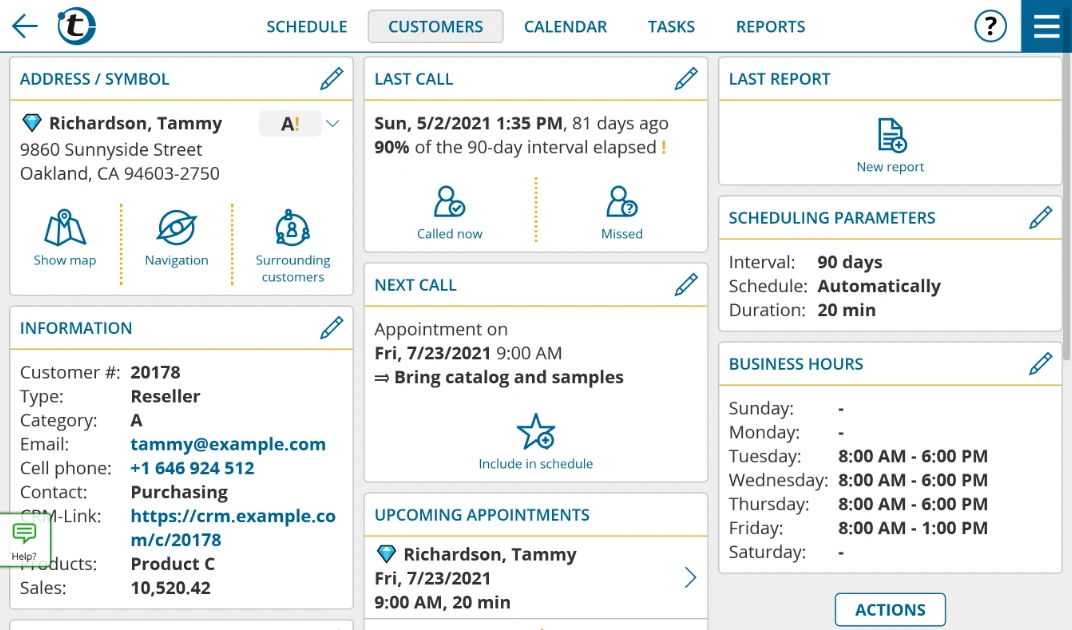The height and width of the screenshot is (630, 1072).
Task: Expand the A! symbol dropdown
Action: (332, 124)
